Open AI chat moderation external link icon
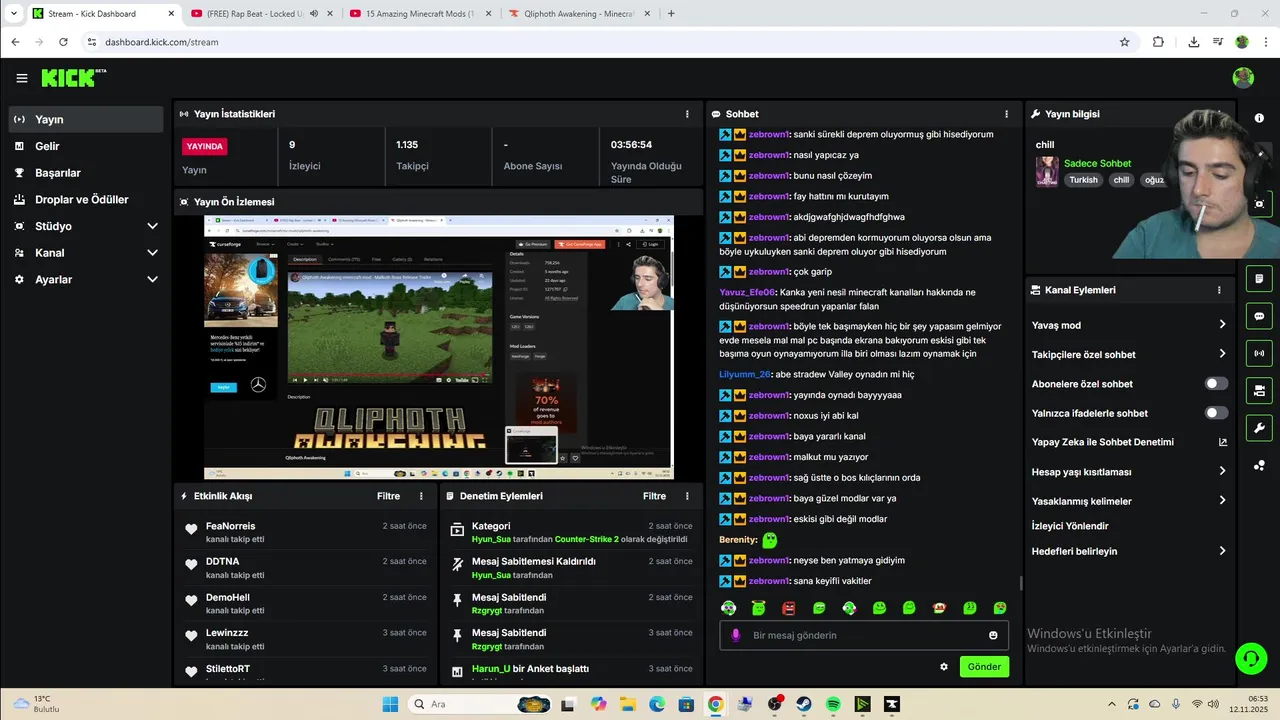 tap(1222, 442)
